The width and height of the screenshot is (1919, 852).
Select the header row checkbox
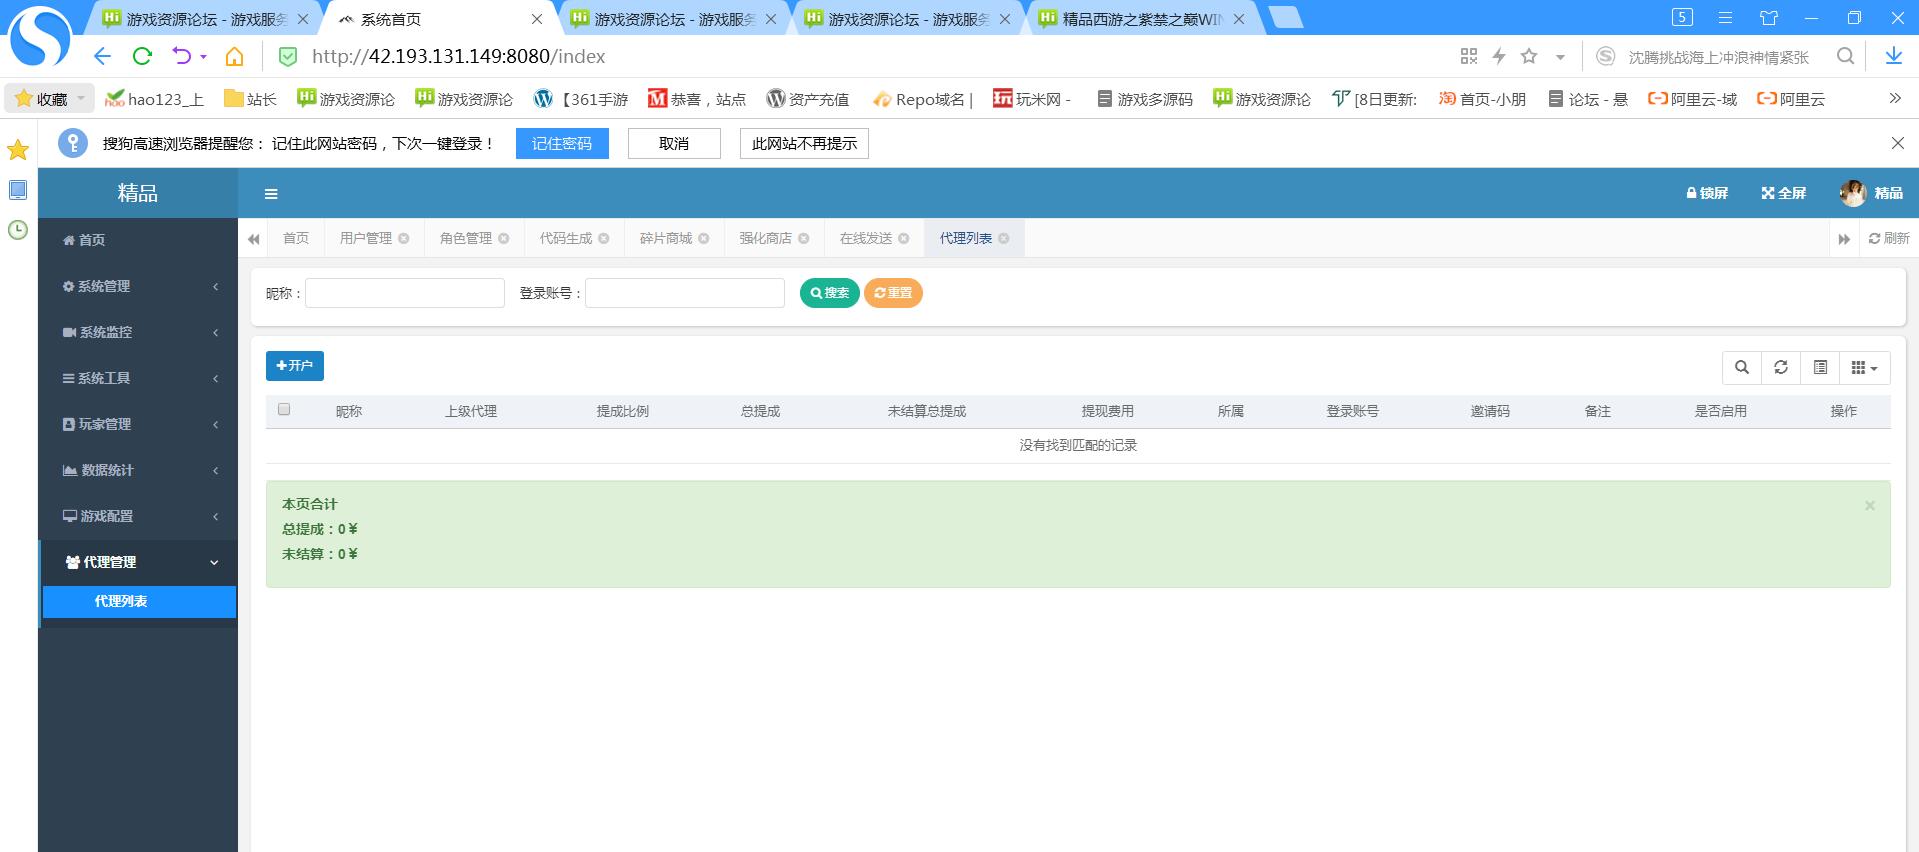[x=284, y=410]
